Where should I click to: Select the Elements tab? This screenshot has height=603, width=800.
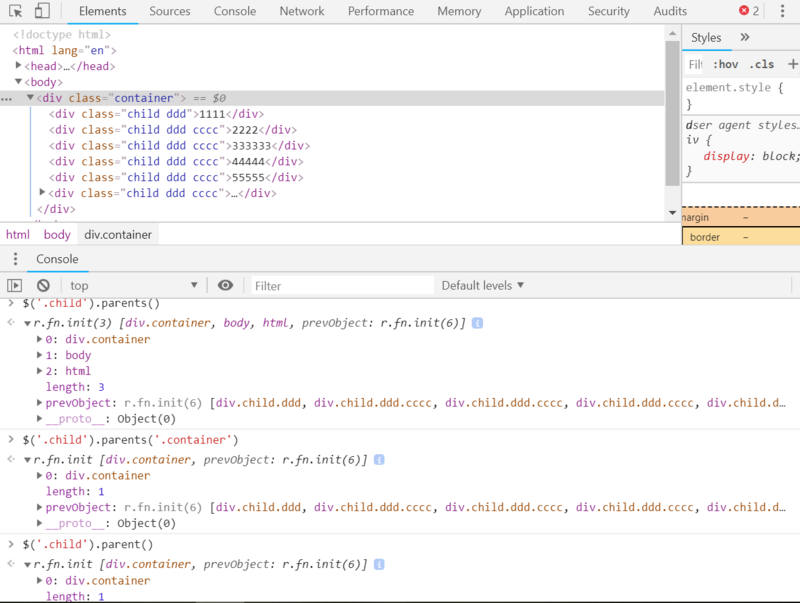coord(103,11)
